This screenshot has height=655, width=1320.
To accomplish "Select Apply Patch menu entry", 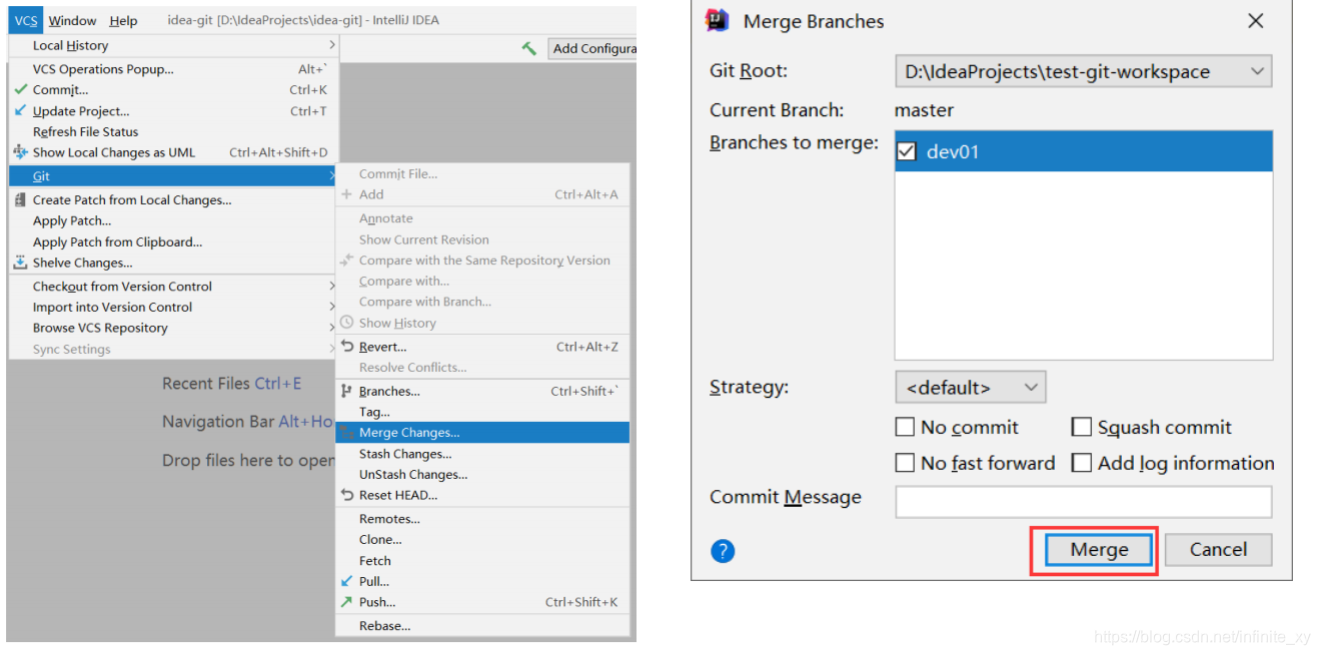I will click(172, 221).
